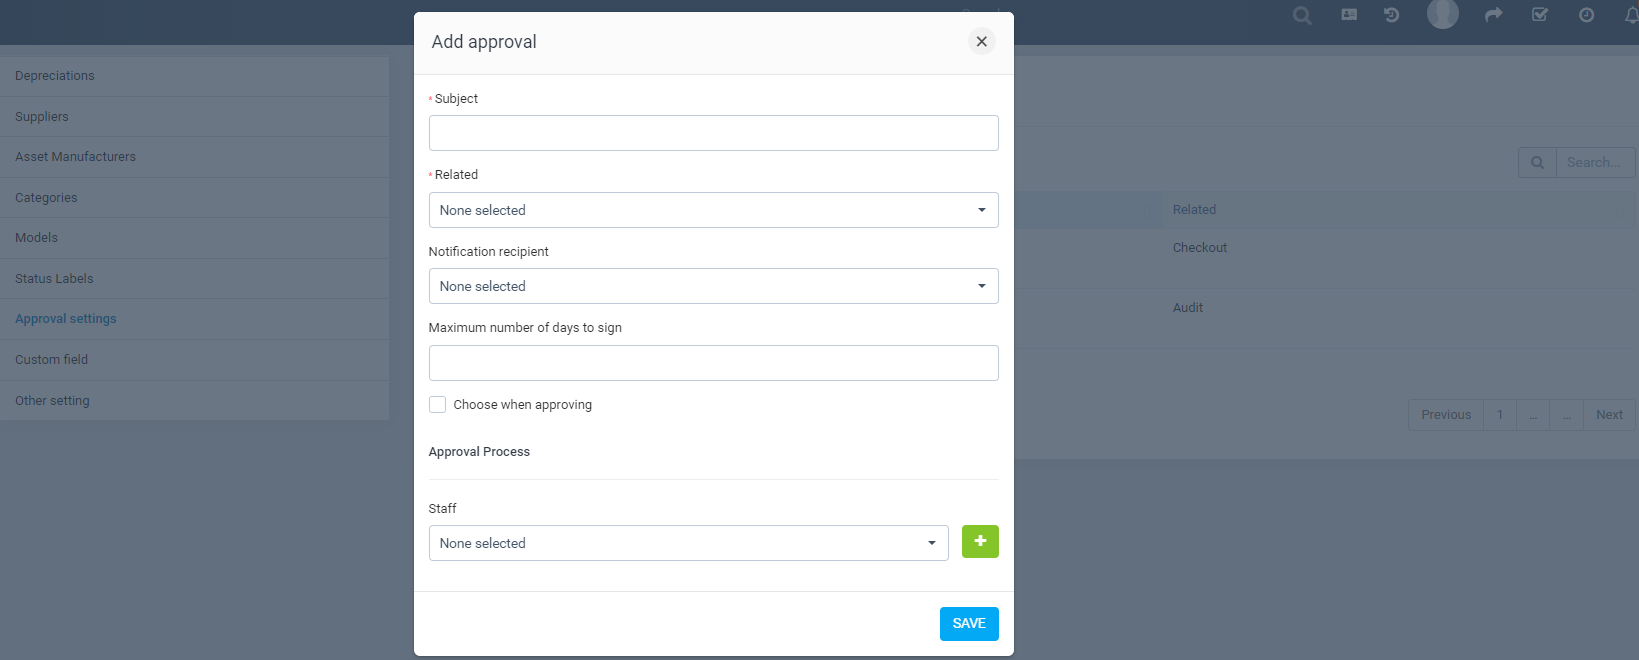Toggle the Choose when approving checkbox

tap(438, 405)
